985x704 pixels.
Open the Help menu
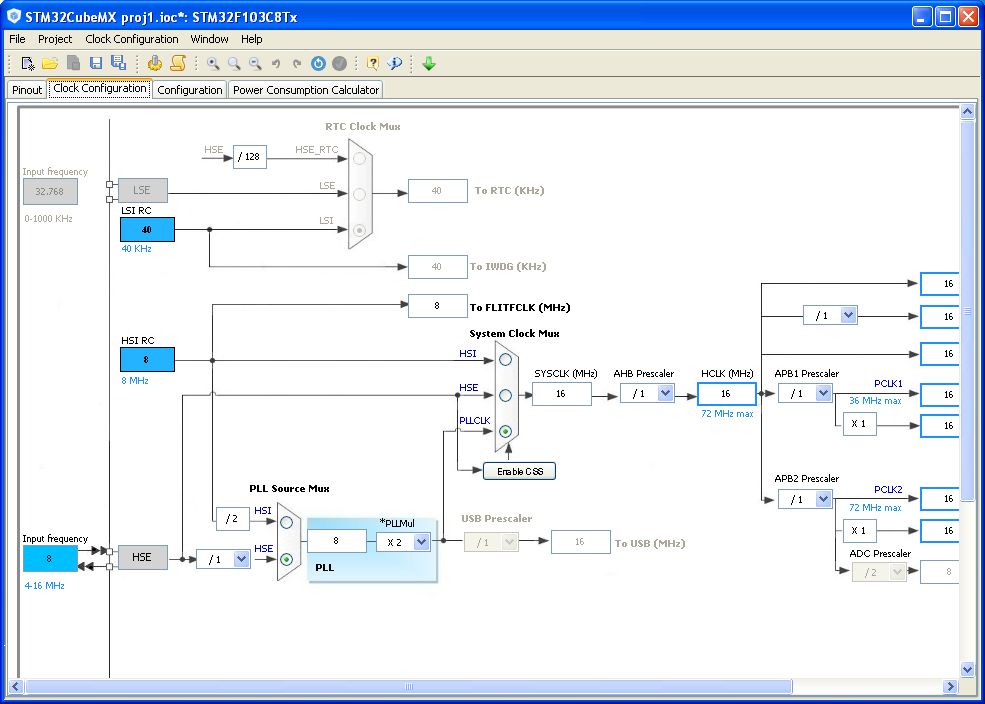click(251, 39)
